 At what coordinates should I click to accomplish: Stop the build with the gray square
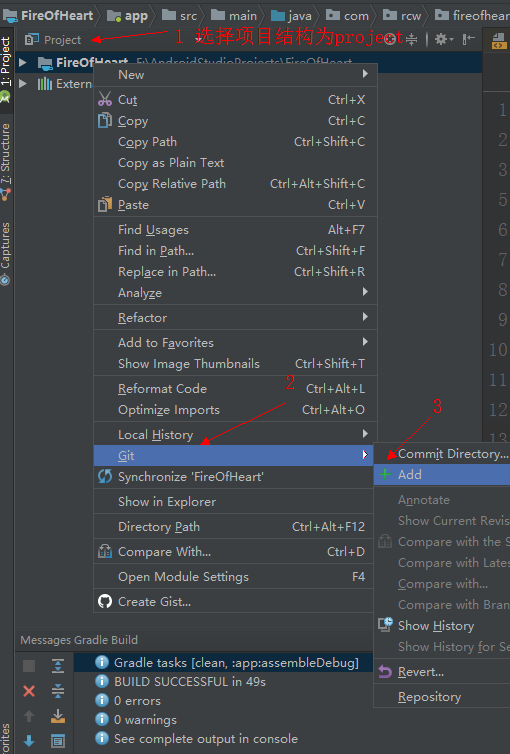click(x=29, y=666)
